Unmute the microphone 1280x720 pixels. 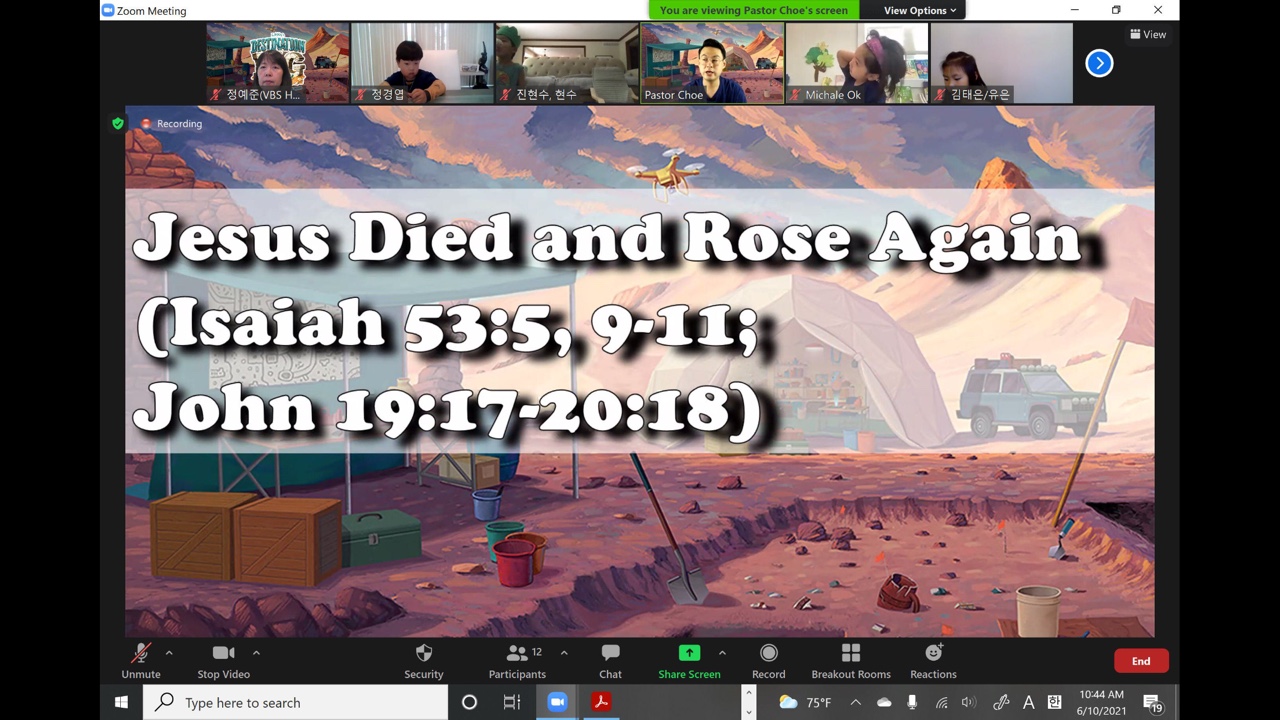point(140,661)
